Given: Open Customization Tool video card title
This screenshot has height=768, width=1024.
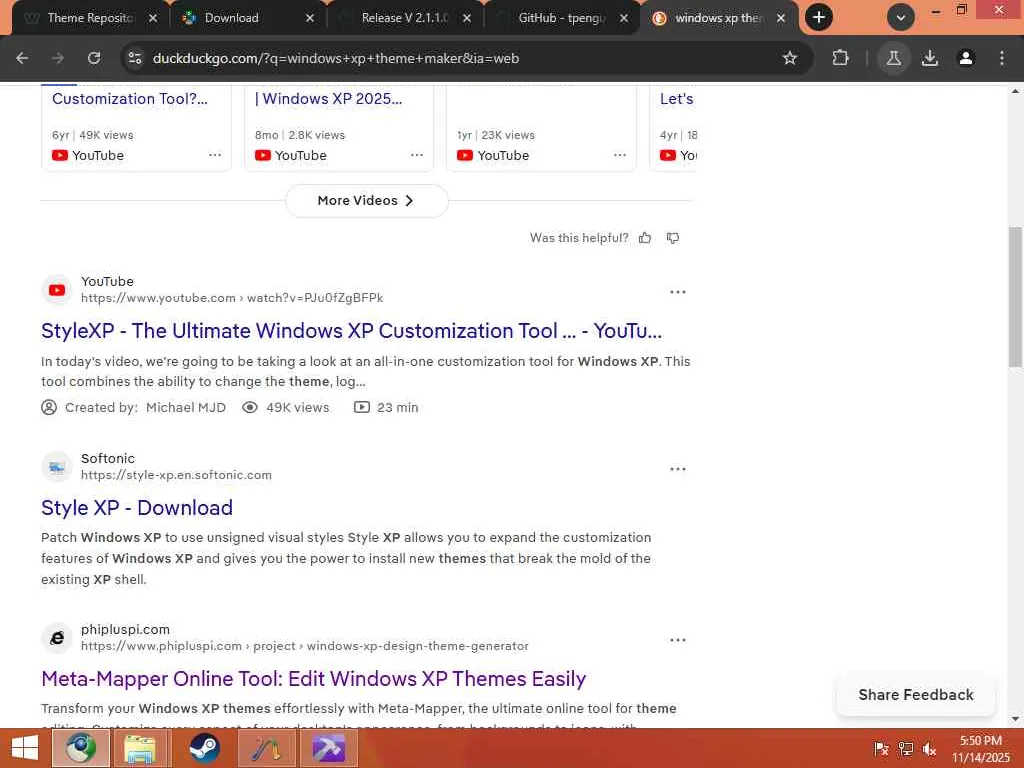Looking at the screenshot, I should [130, 99].
